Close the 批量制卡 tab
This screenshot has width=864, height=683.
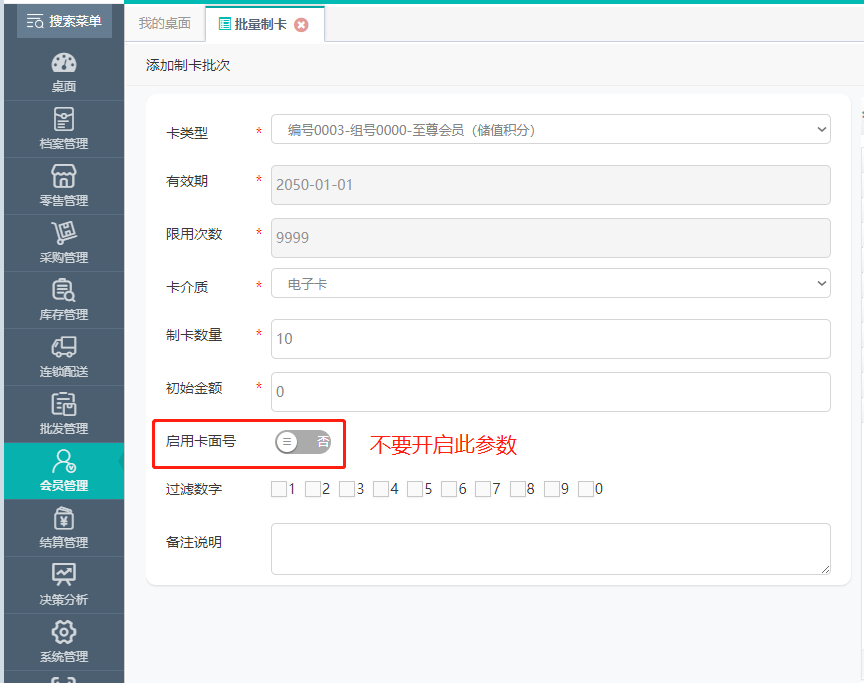[x=301, y=25]
